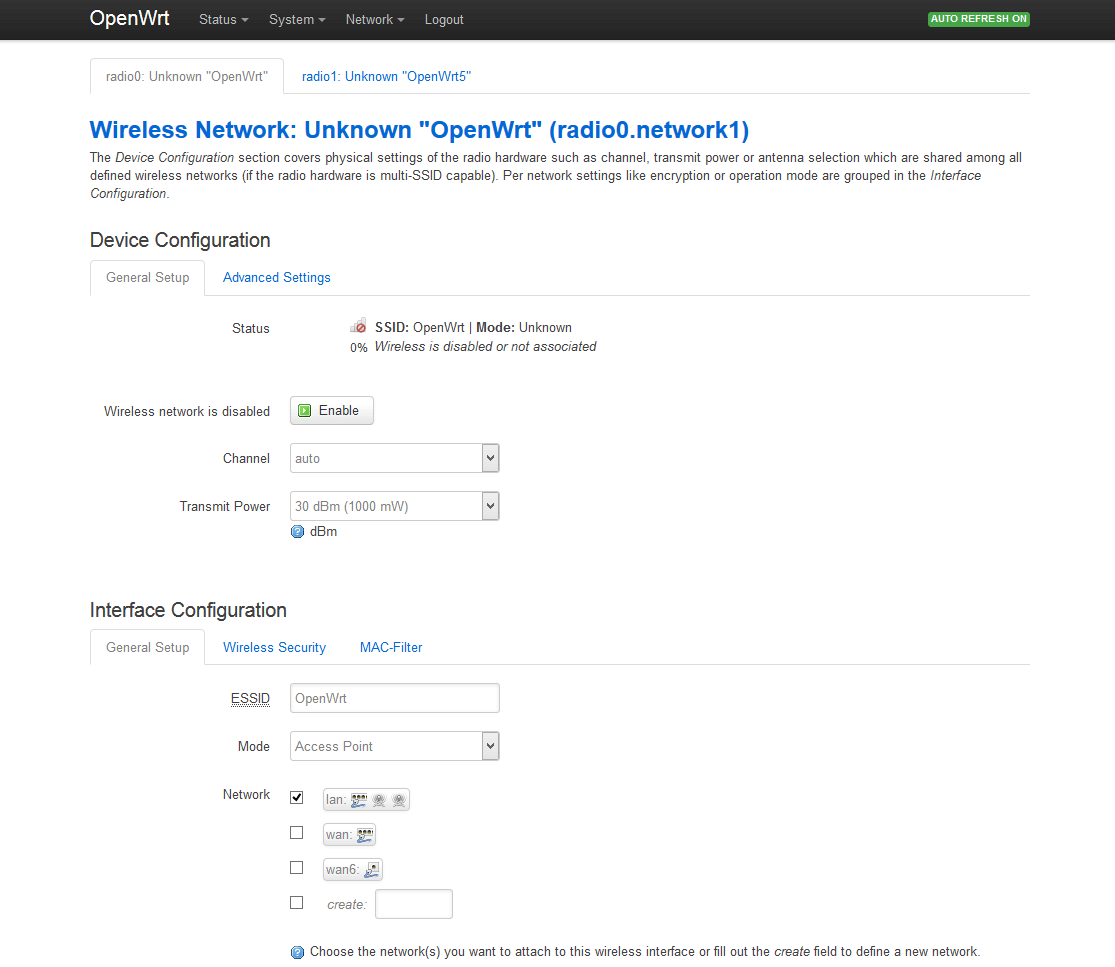Check the wan network checkbox
This screenshot has width=1115, height=967.
(296, 833)
